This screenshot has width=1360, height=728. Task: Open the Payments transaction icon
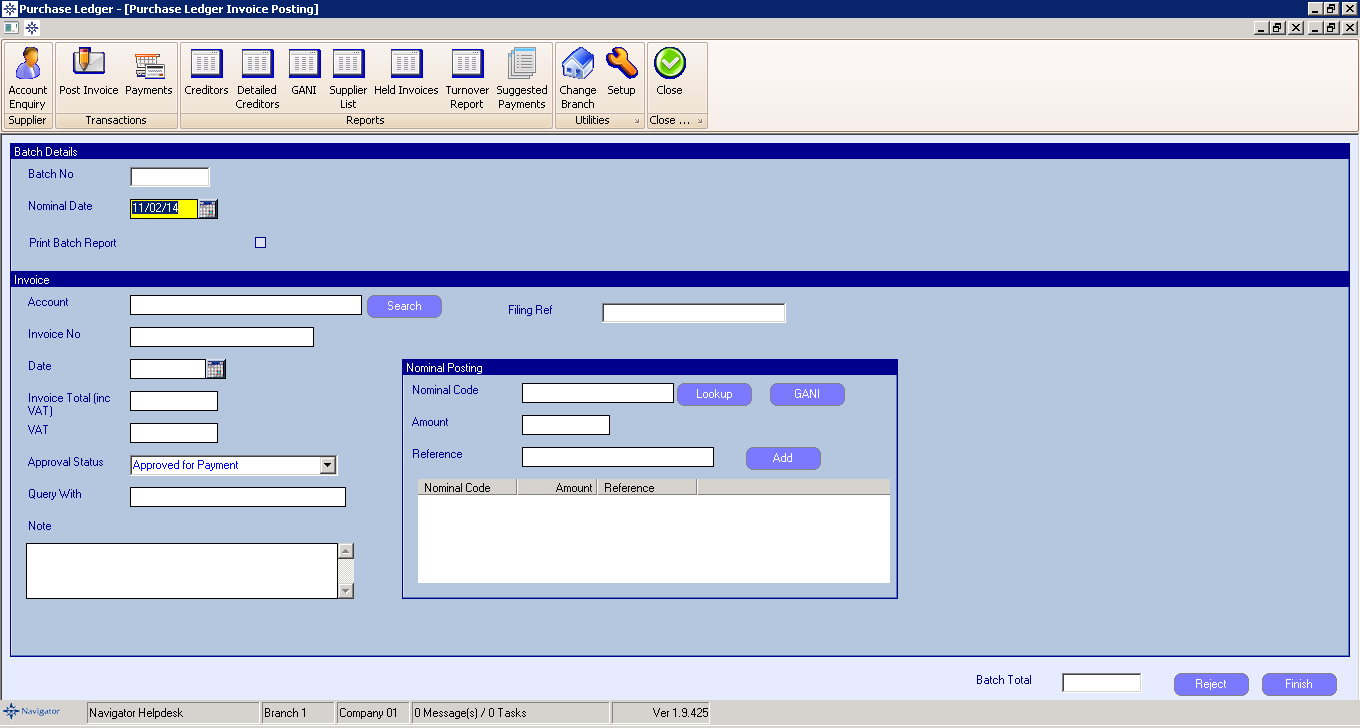(x=149, y=72)
